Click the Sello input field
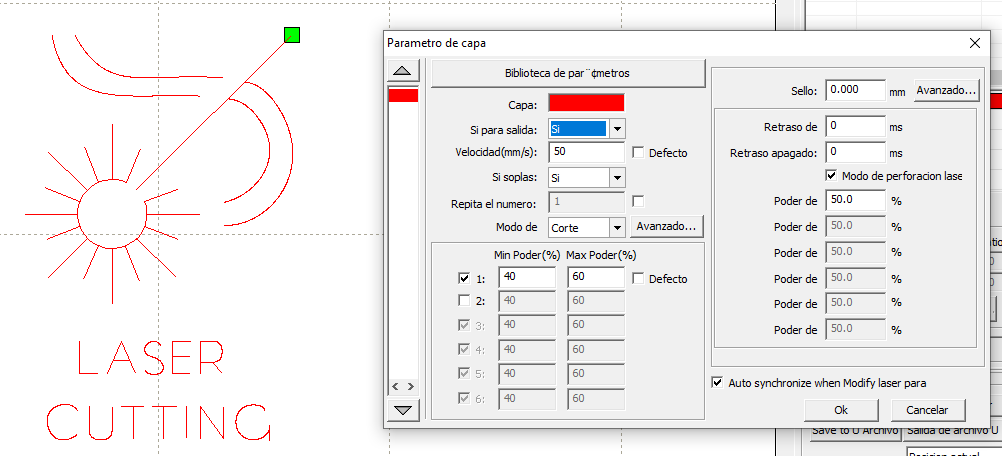This screenshot has height=476, width=1002. (x=855, y=91)
